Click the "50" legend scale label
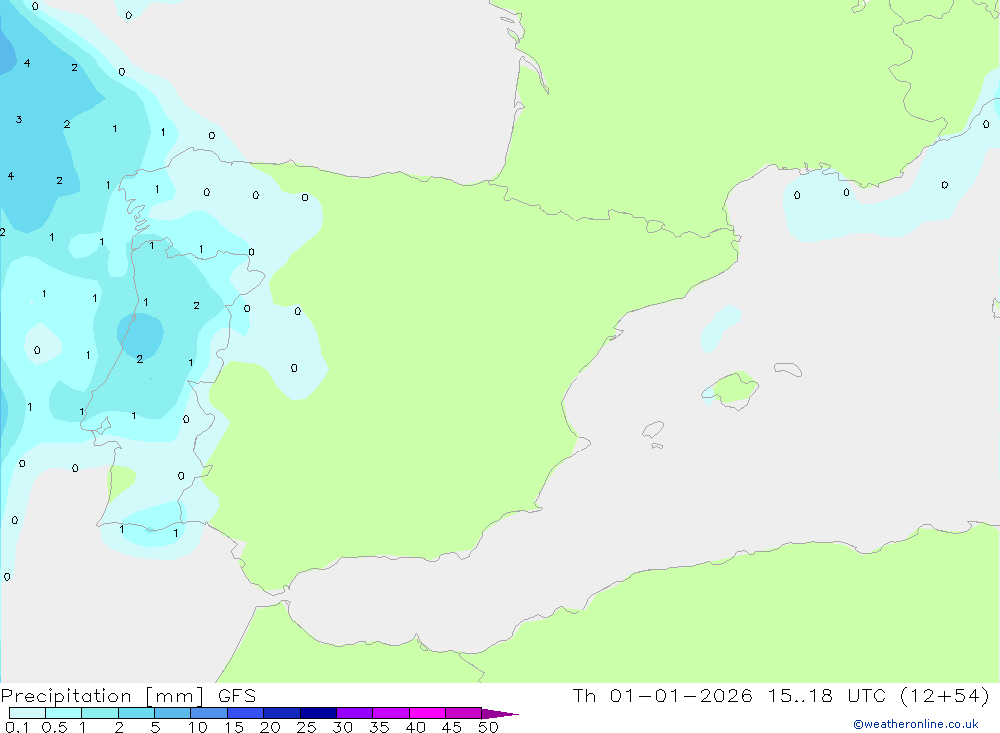Screen dimensions: 1000x733 click(x=488, y=727)
